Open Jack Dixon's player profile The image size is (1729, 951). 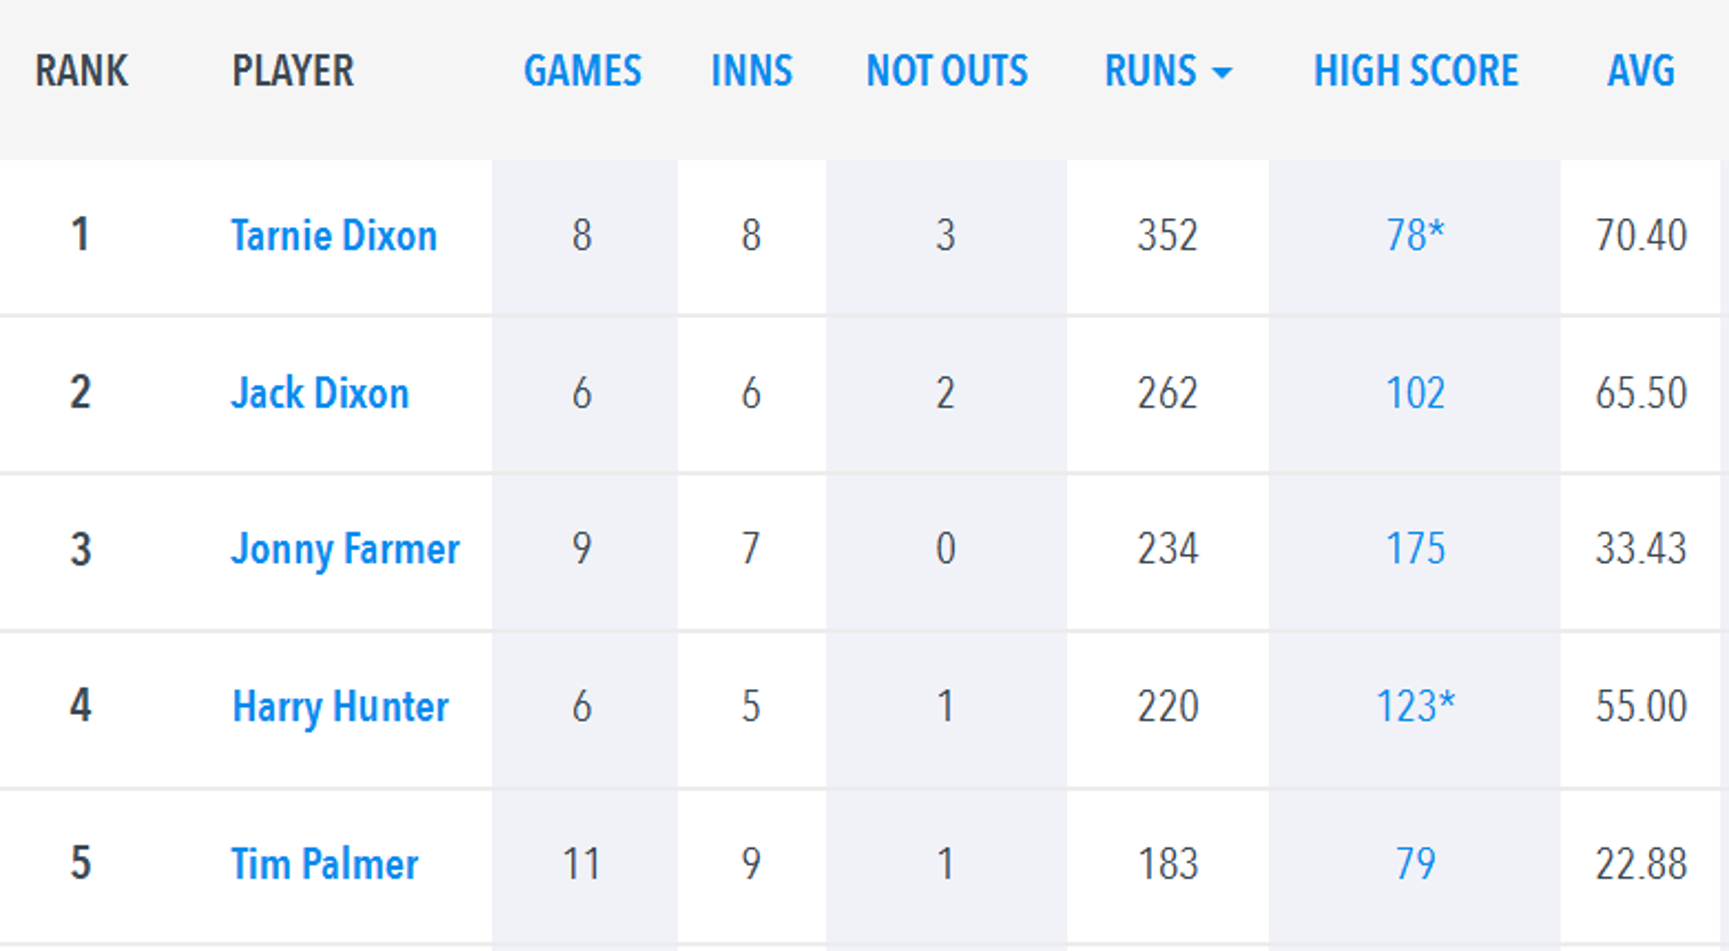pos(320,393)
